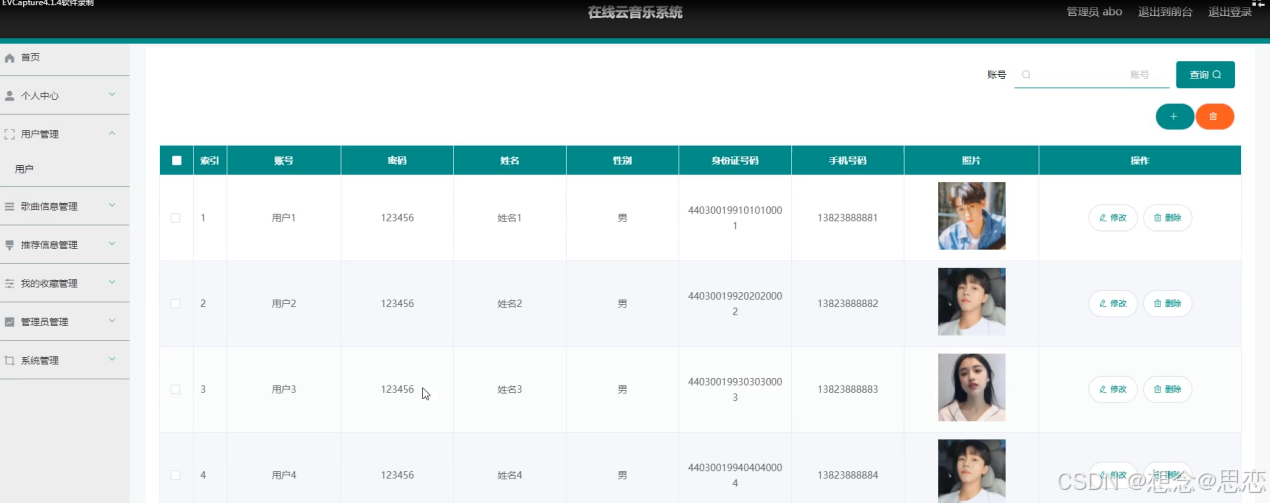Click the 账号 search input field
This screenshot has height=503, width=1270.
click(1092, 75)
